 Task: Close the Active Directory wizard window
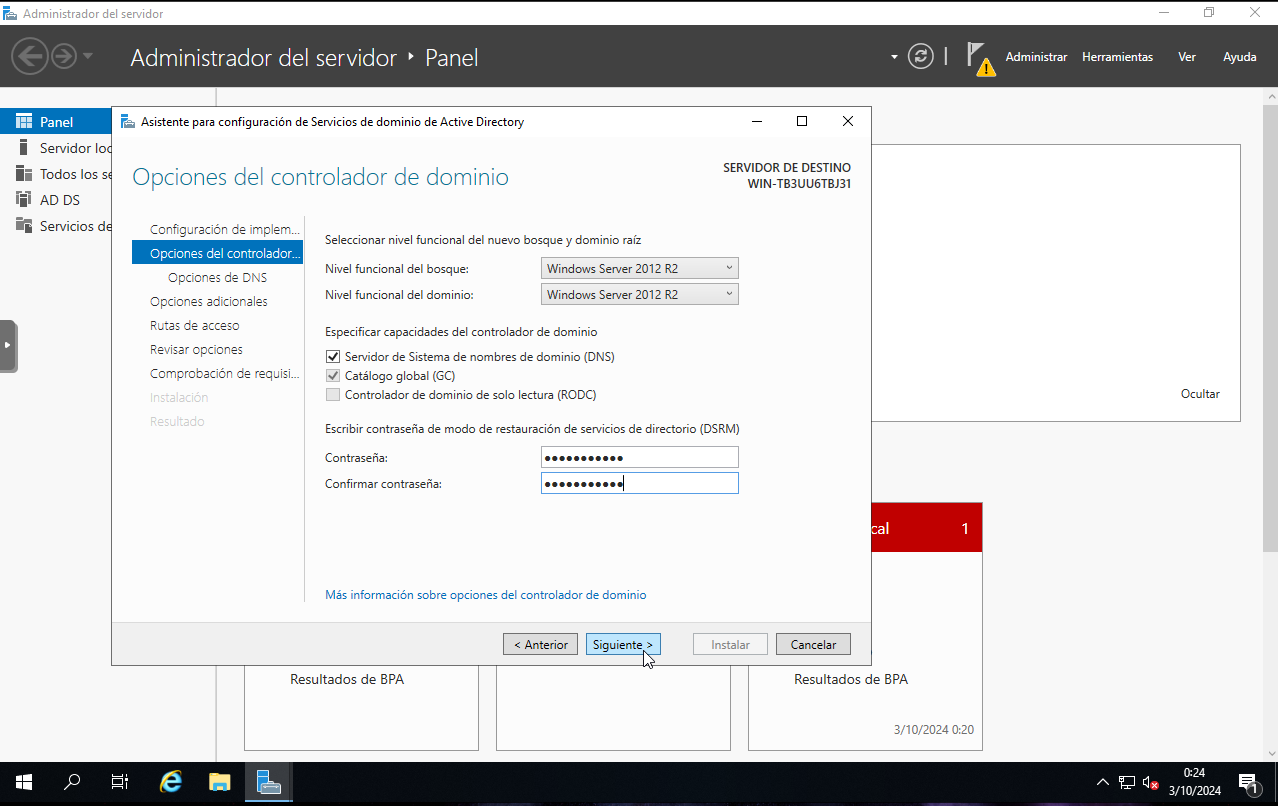[x=848, y=121]
